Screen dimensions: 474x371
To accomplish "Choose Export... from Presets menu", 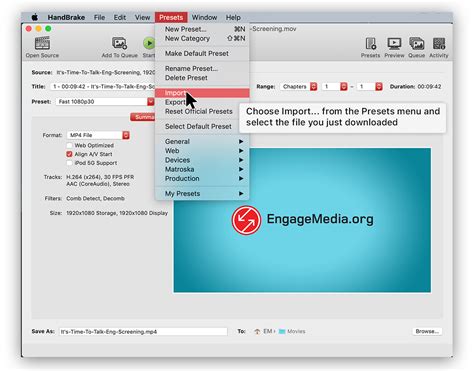I will 202,102.
